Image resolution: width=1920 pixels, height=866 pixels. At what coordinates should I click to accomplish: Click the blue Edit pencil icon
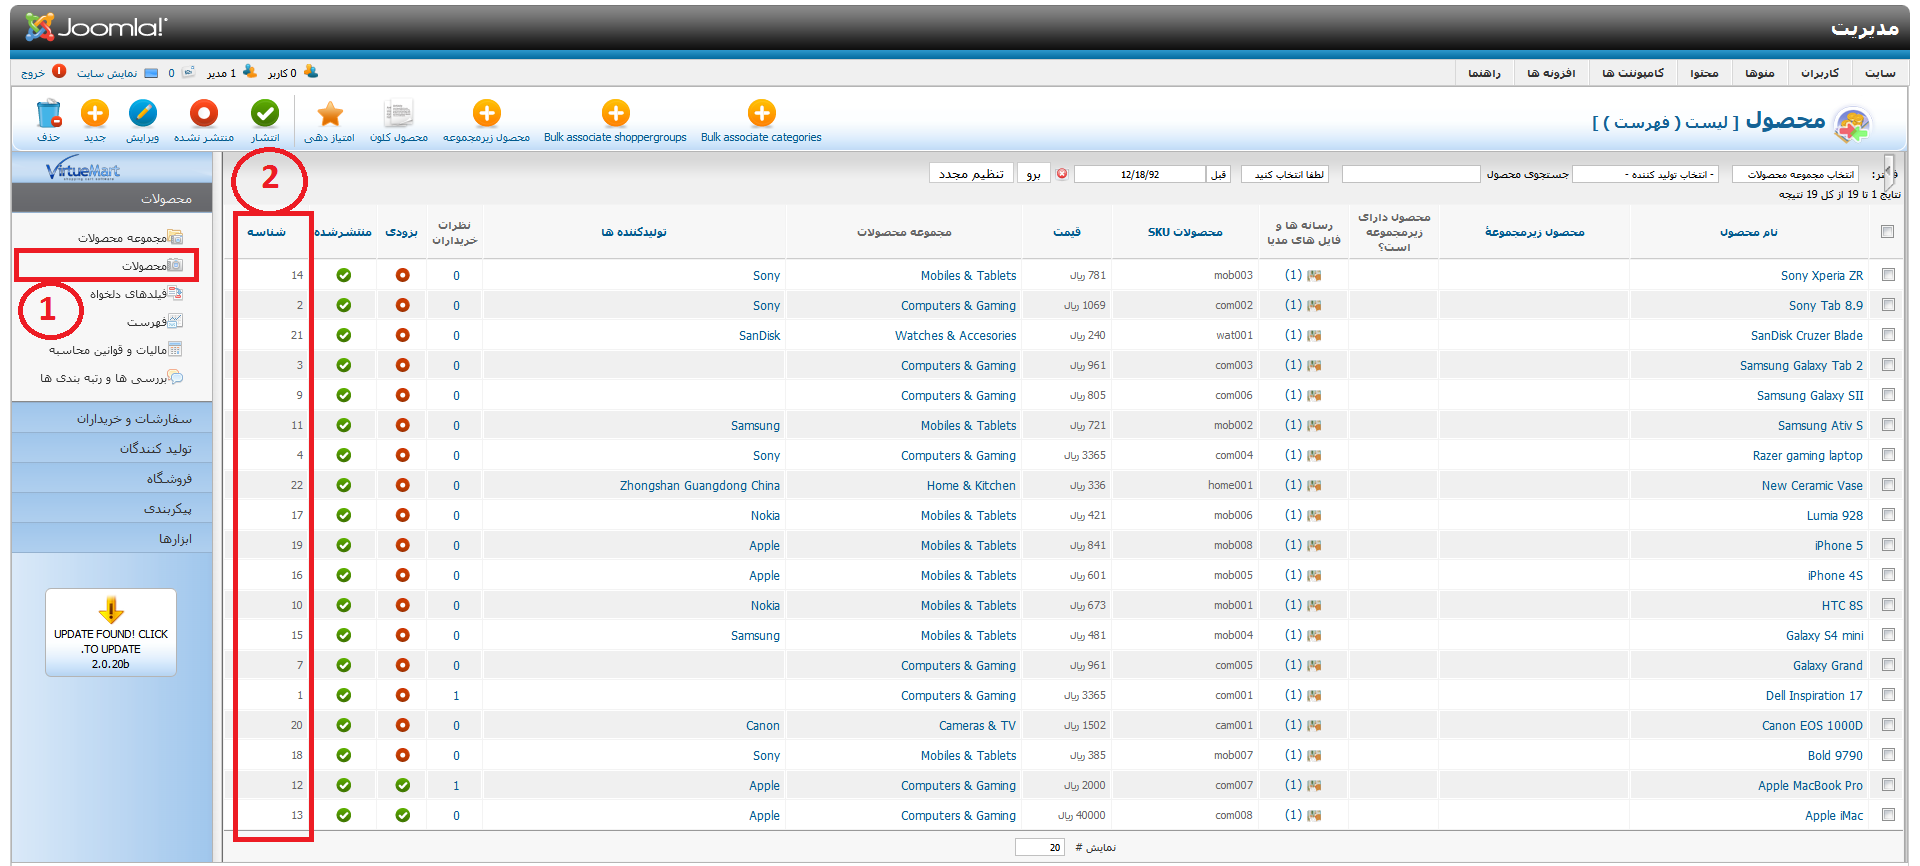(x=142, y=115)
